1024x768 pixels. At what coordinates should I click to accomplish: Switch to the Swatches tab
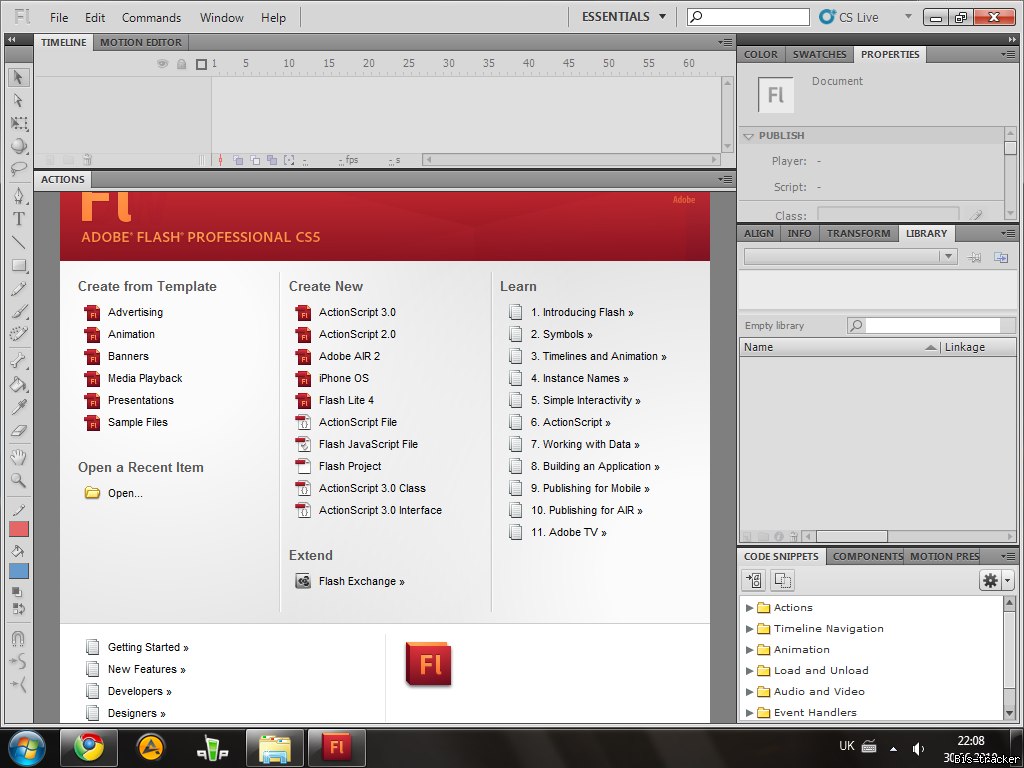(x=819, y=54)
